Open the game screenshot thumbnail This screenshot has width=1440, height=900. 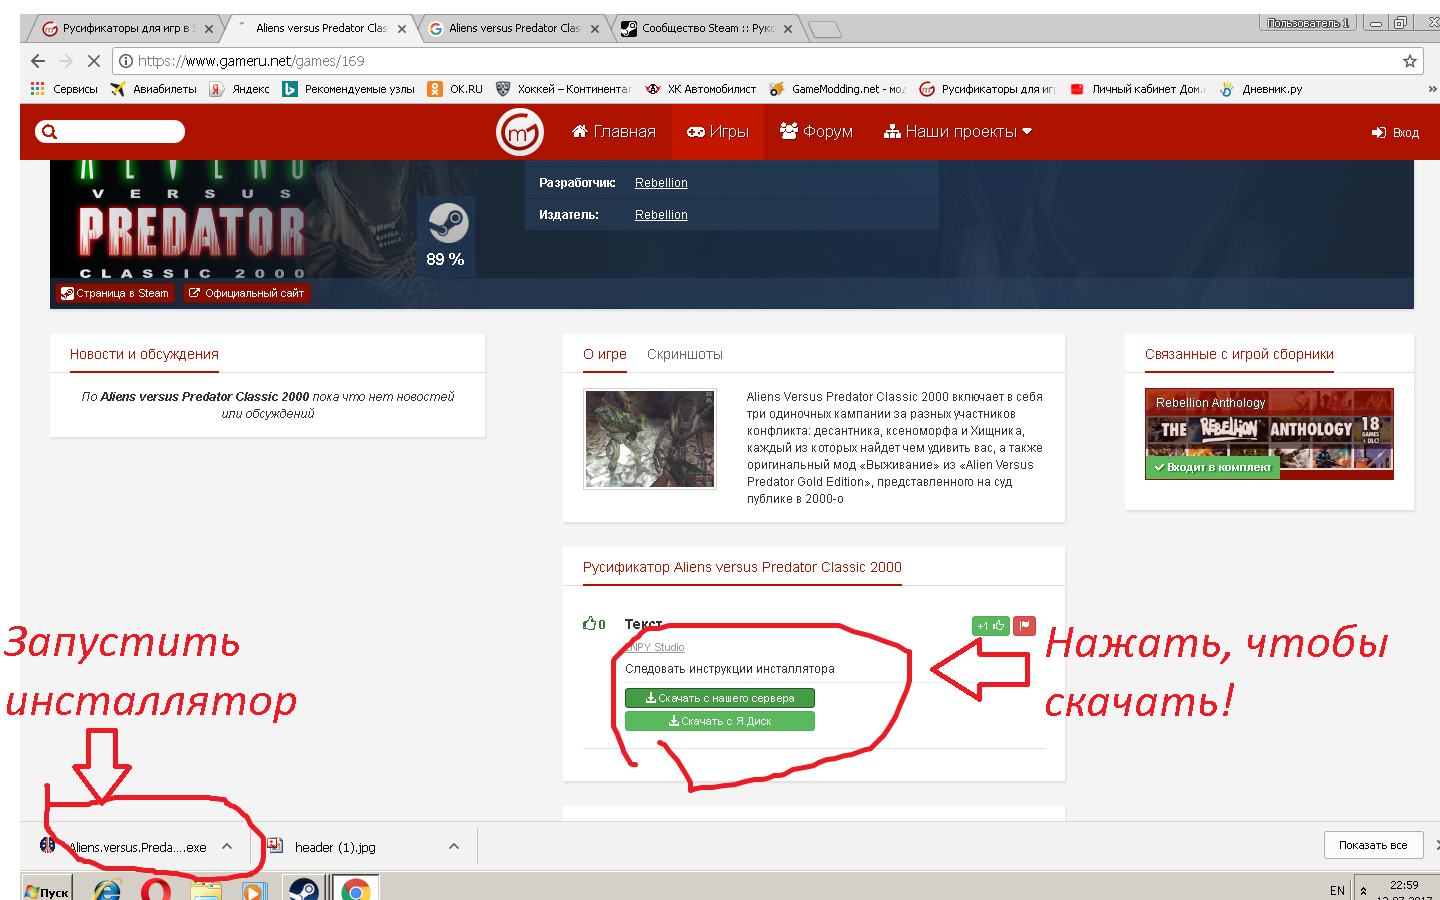click(x=650, y=439)
